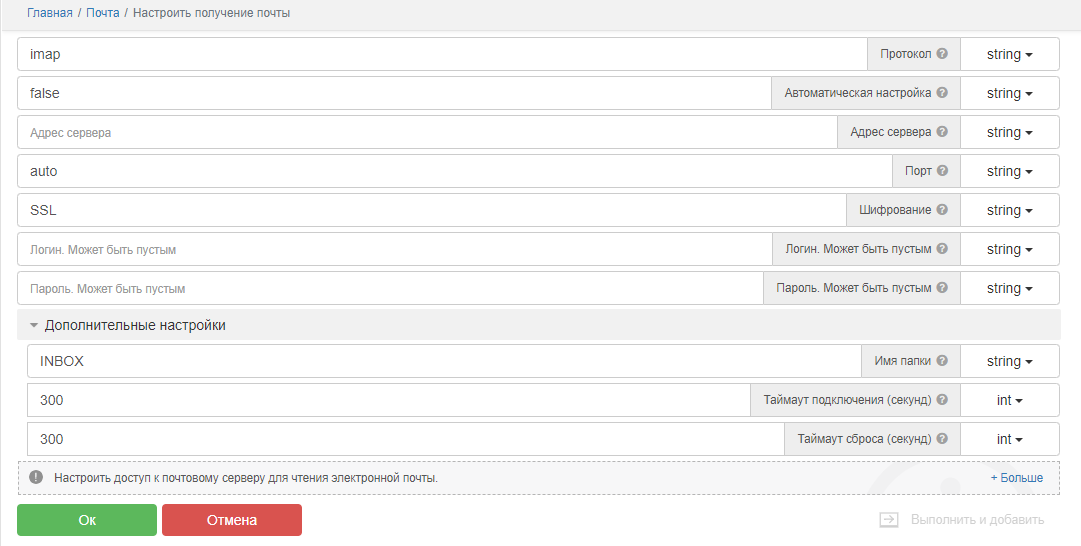
Task: Click the Адрес сервера input field
Action: (427, 132)
